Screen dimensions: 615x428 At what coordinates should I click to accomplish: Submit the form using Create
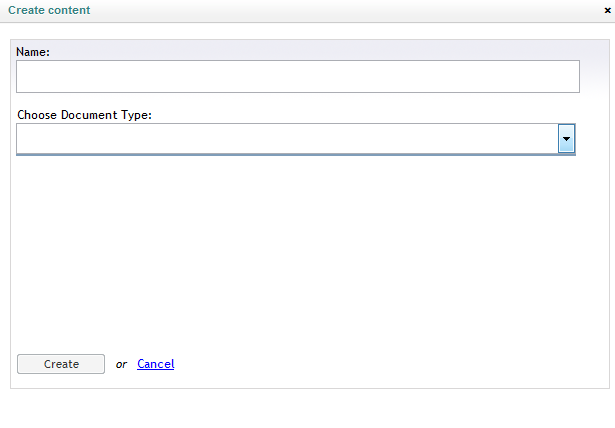tap(61, 364)
